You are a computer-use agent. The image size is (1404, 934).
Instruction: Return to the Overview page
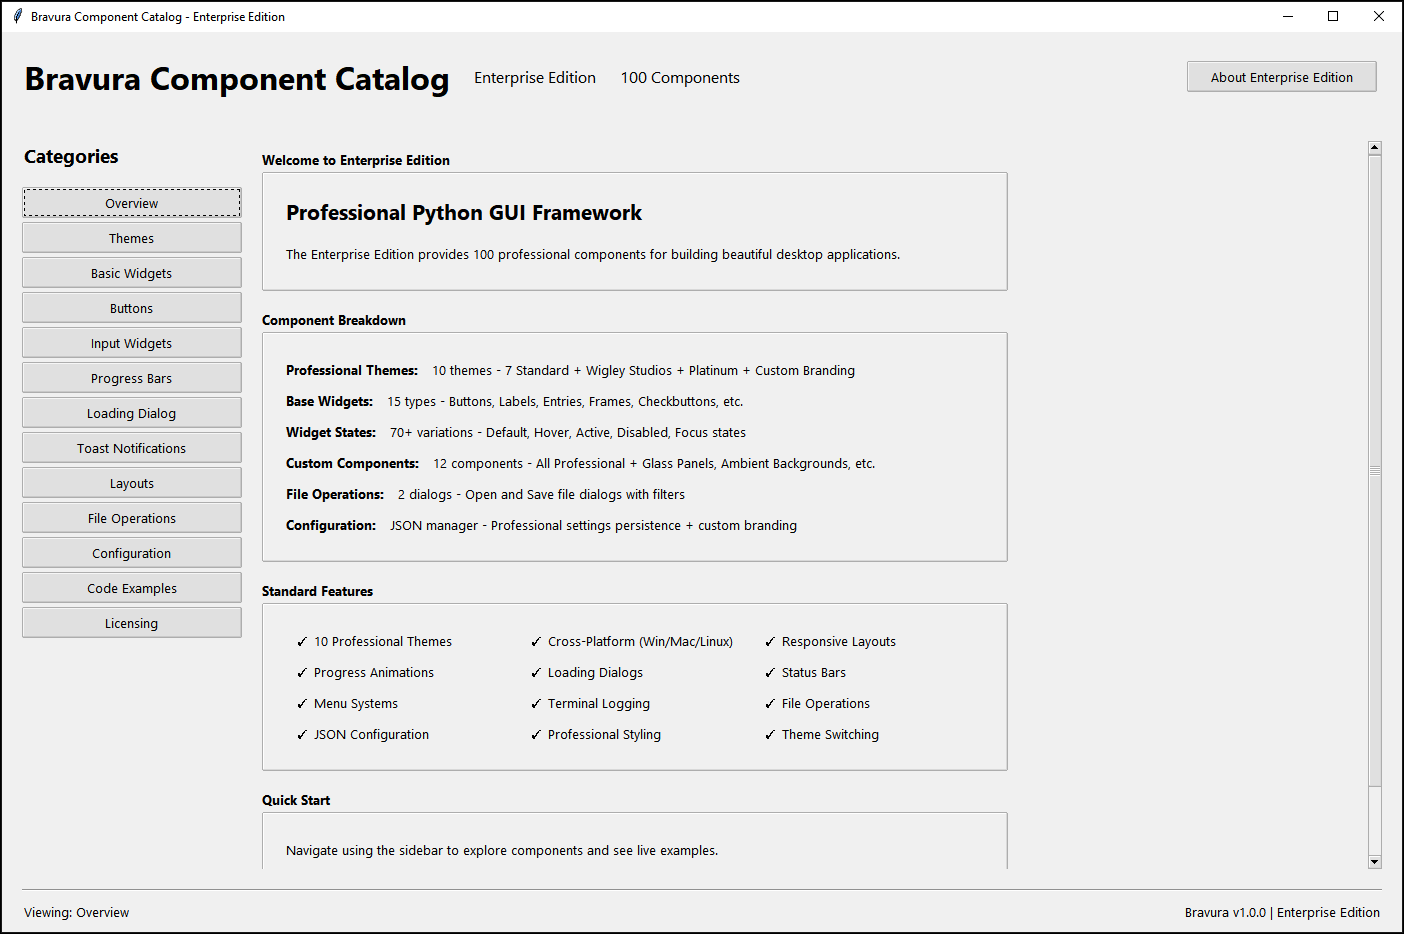point(131,202)
